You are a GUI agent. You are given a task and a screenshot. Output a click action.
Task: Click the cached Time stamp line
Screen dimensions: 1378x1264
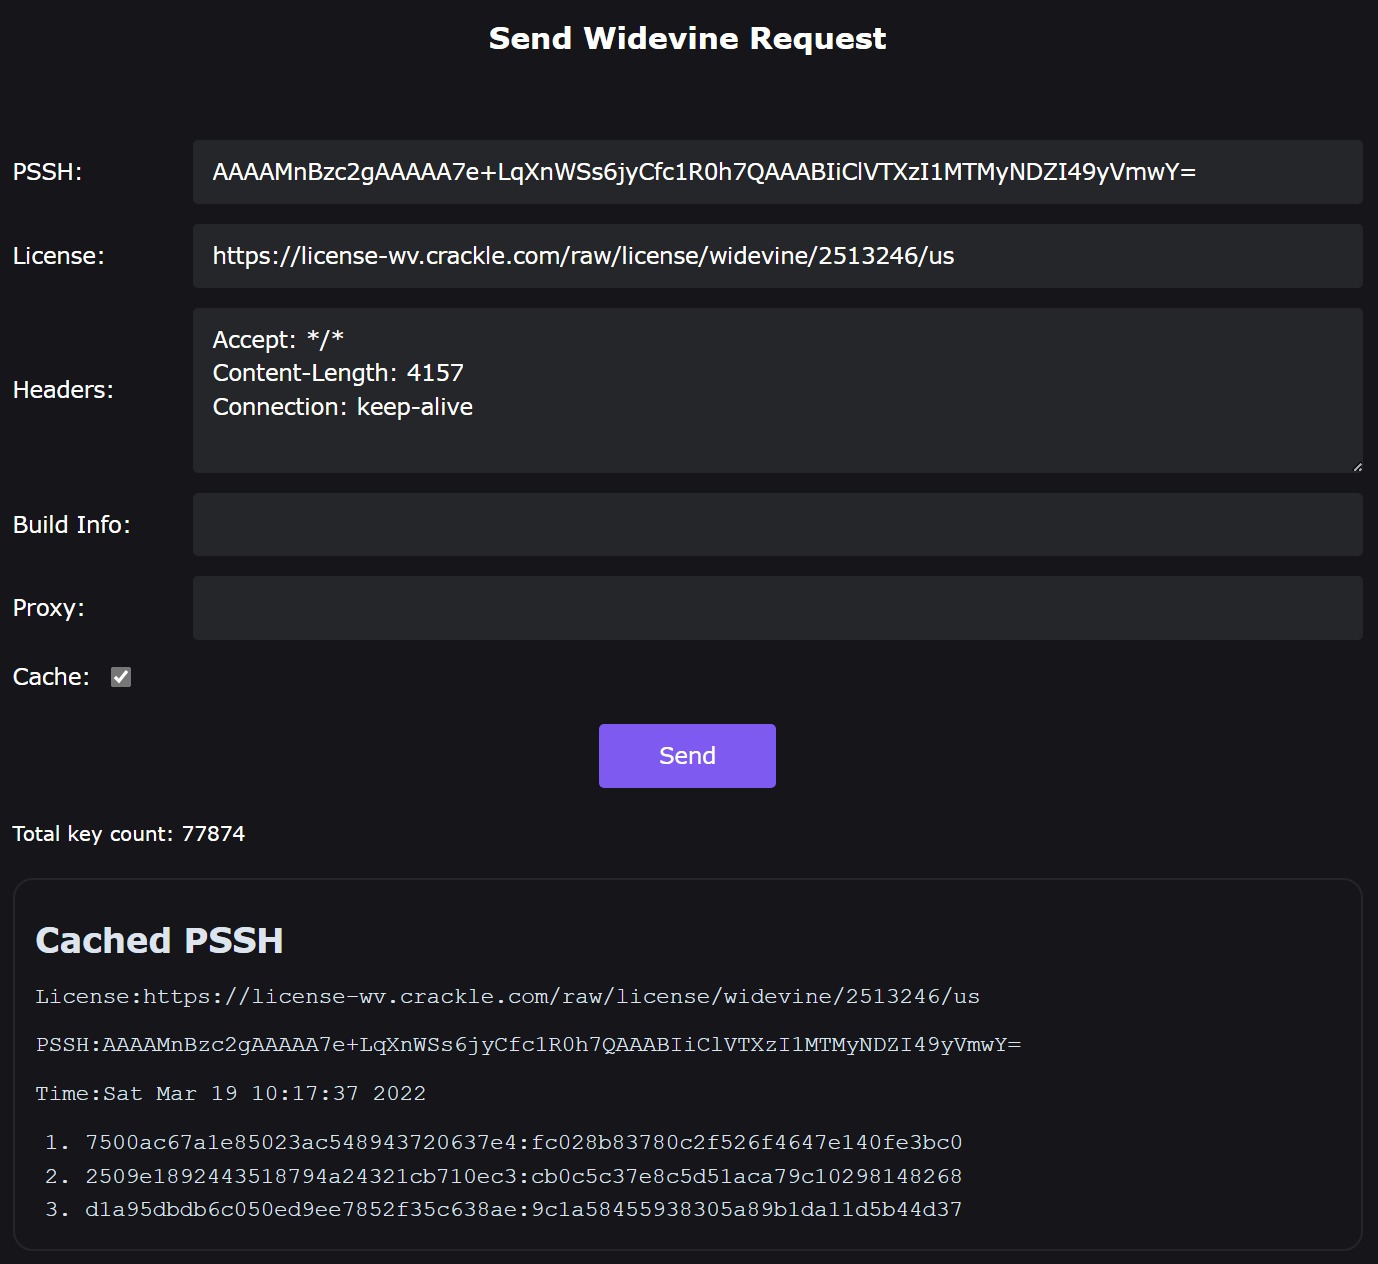point(230,1093)
